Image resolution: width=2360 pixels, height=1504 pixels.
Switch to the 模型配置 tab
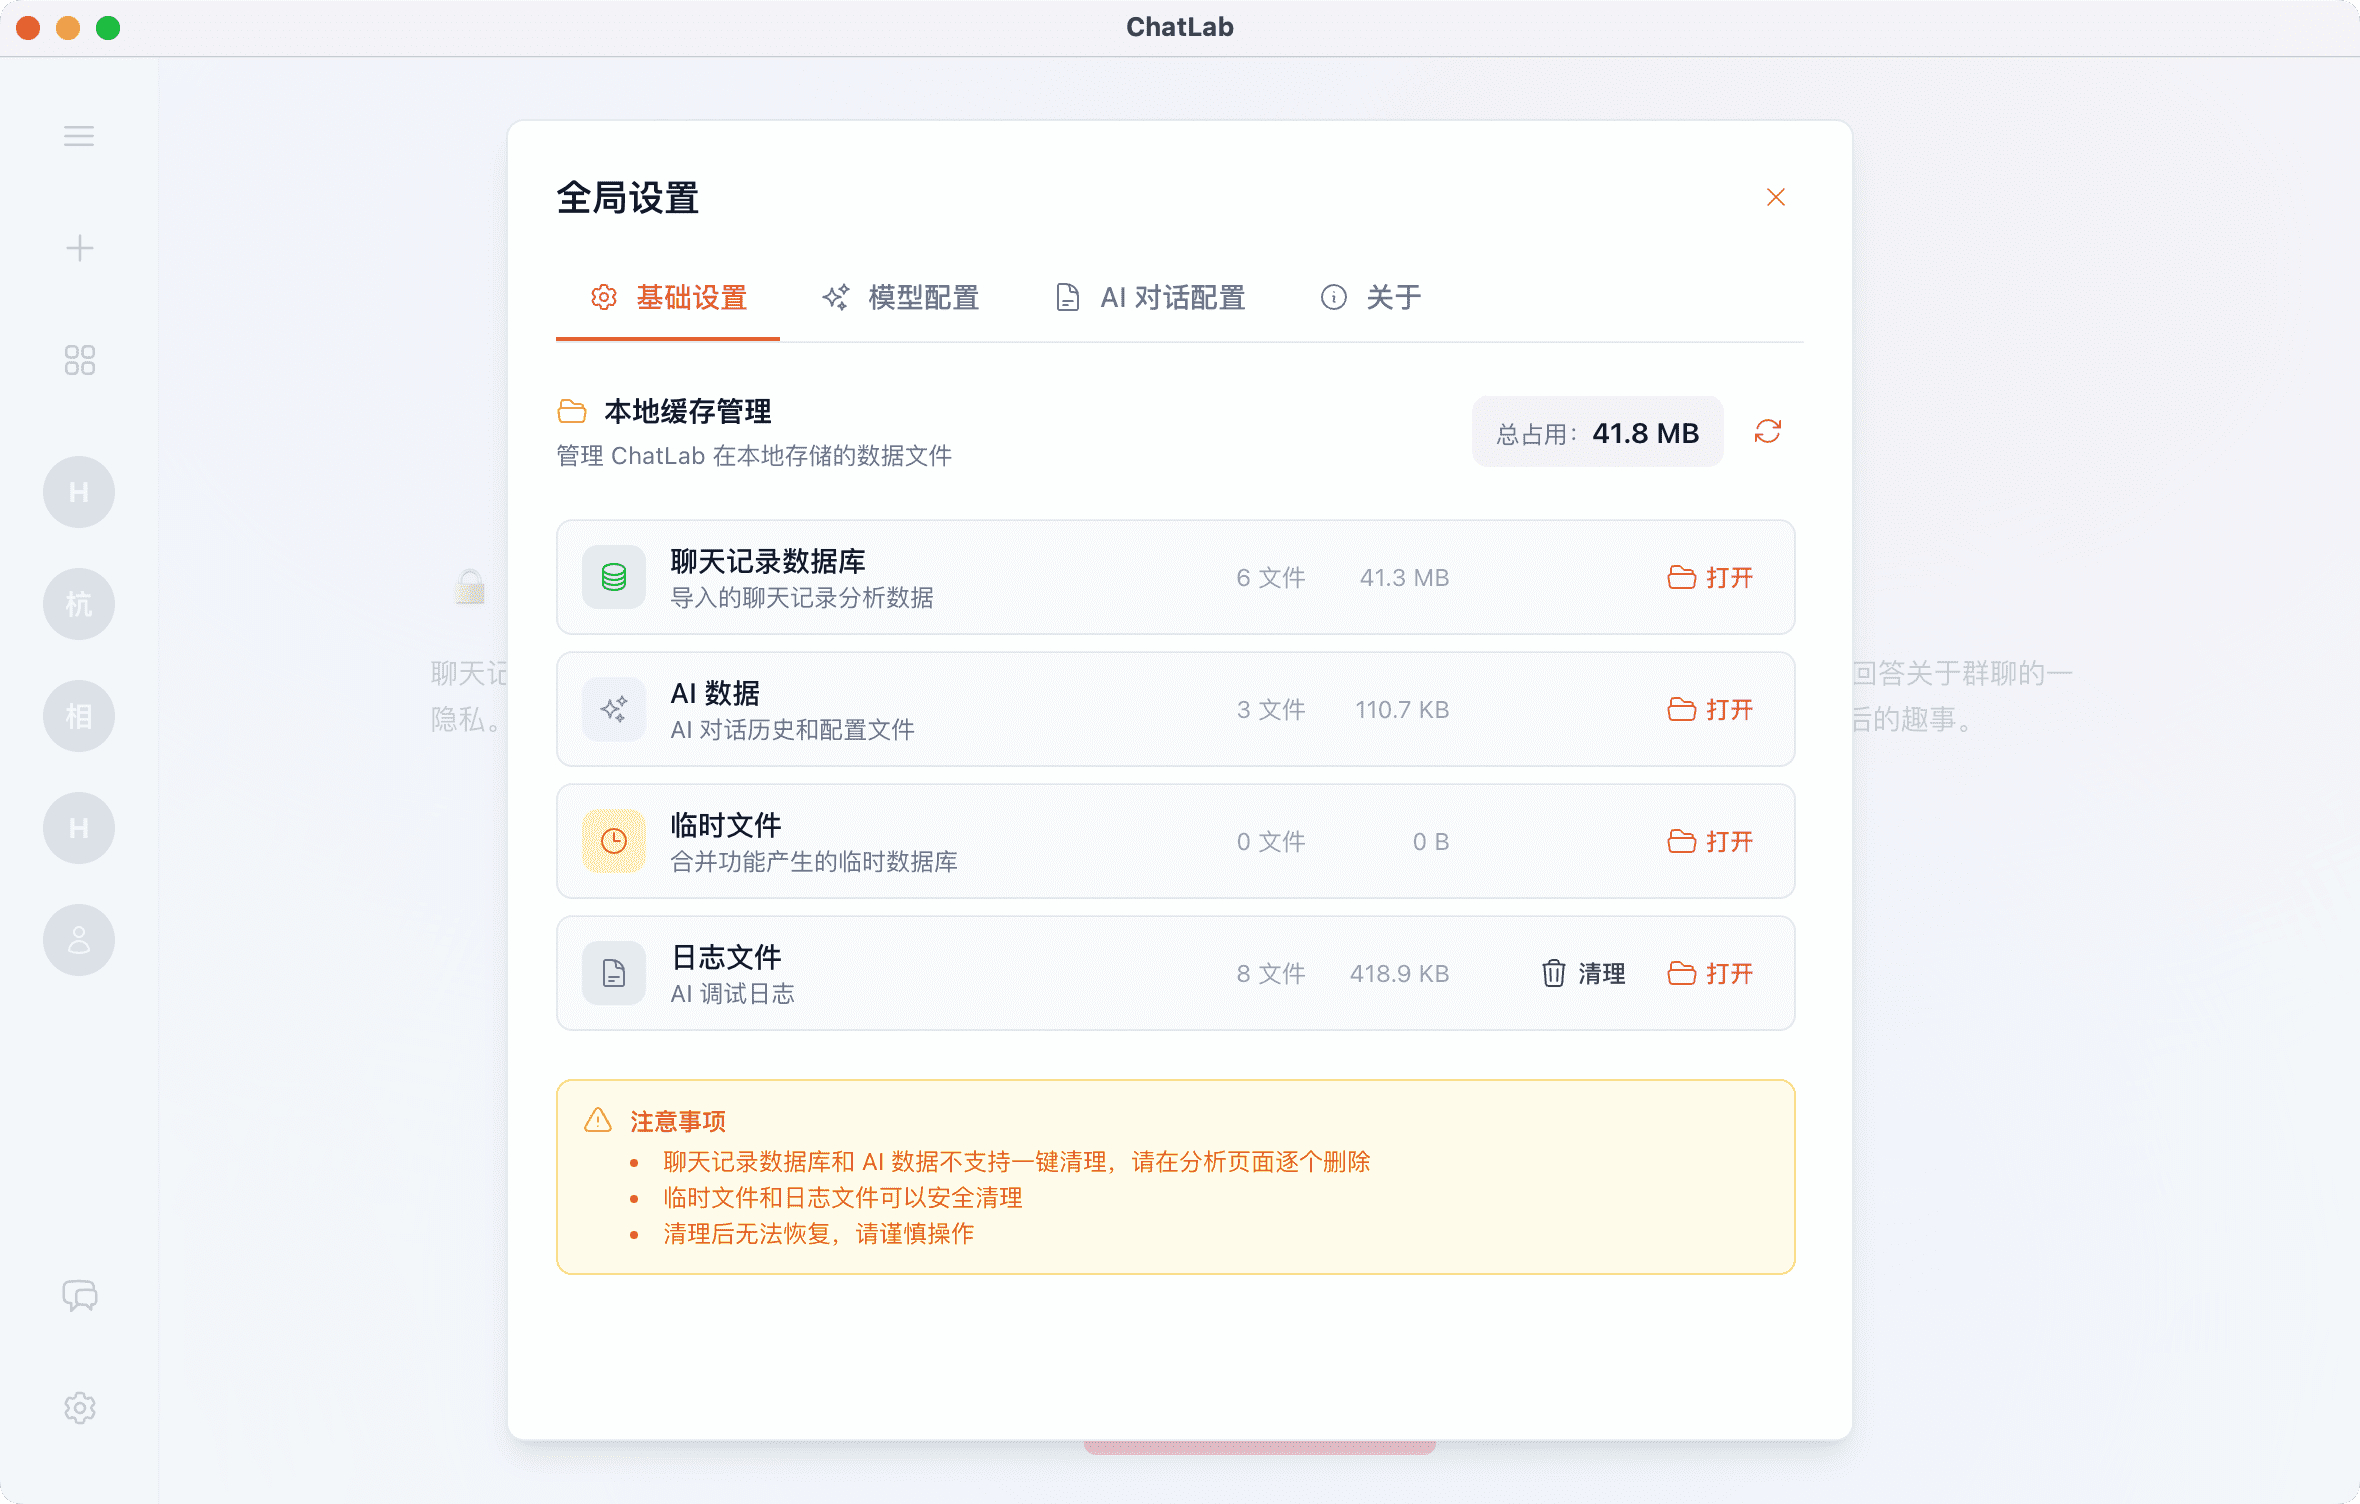click(x=901, y=298)
